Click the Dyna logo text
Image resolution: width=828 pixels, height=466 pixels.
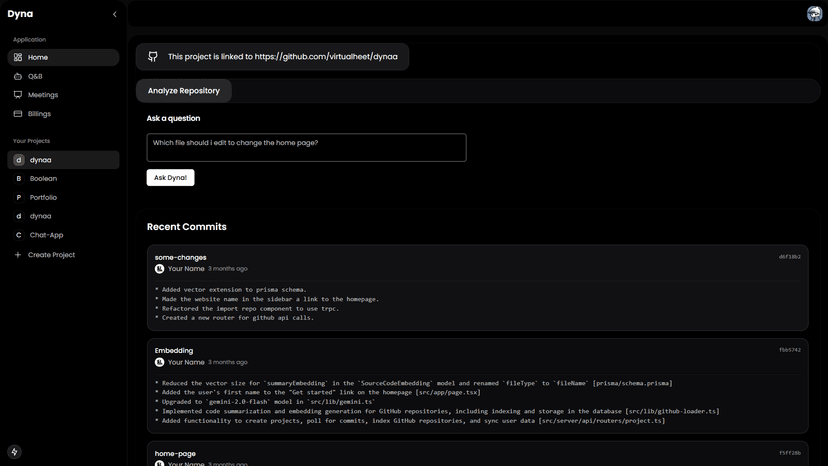coord(20,14)
